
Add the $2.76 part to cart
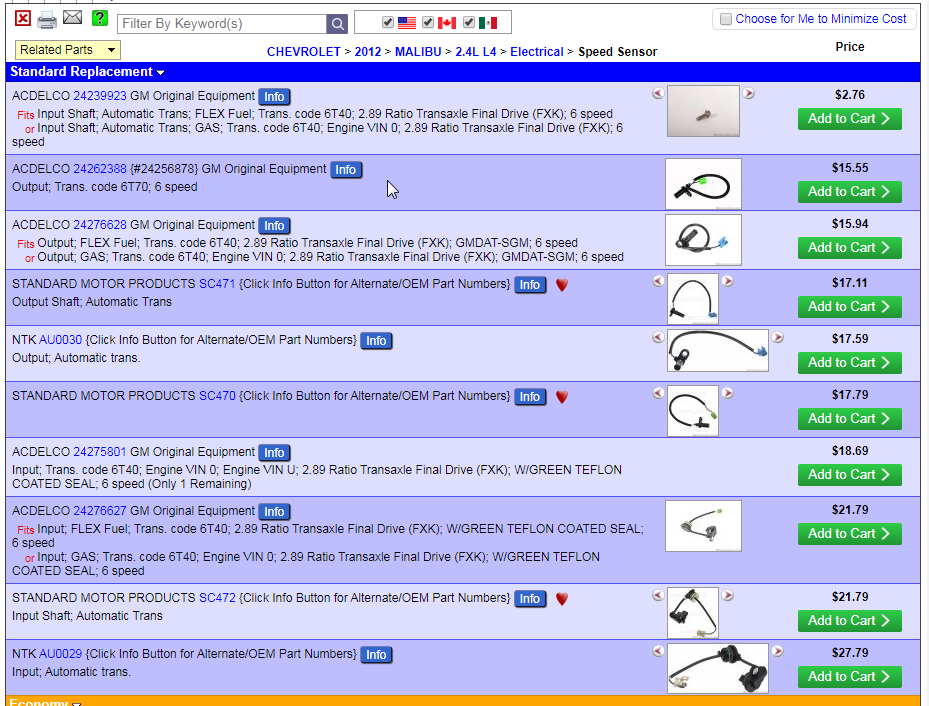(x=850, y=118)
